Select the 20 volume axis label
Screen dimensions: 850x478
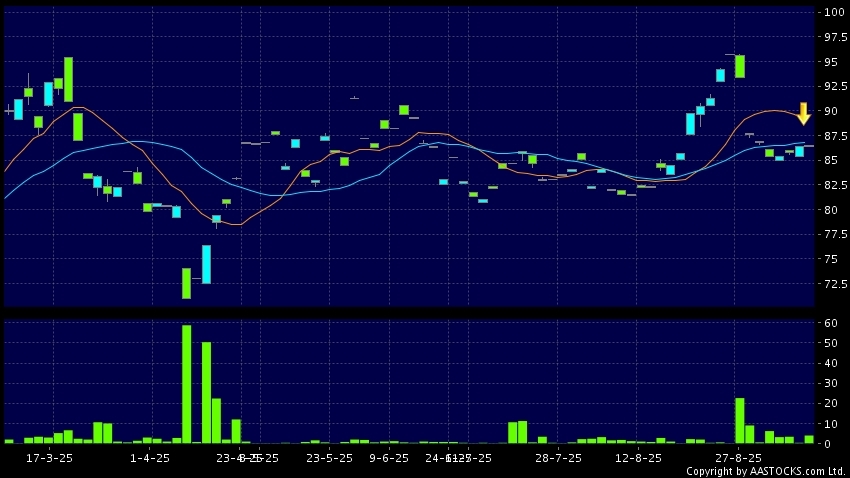pyautogui.click(x=830, y=404)
